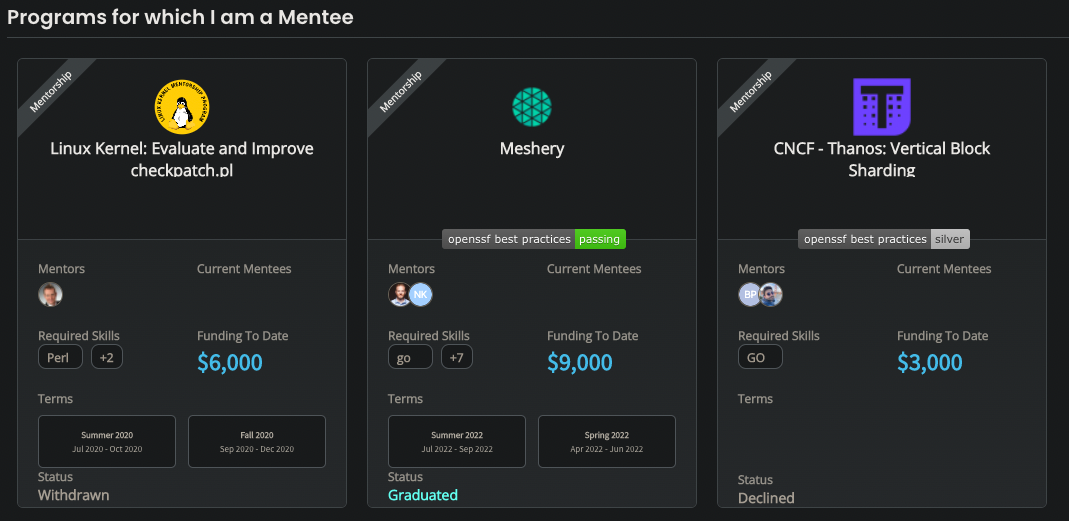Open the Meshery mentor photo avatar
Viewport: 1069px width, 521px height.
[x=400, y=295]
